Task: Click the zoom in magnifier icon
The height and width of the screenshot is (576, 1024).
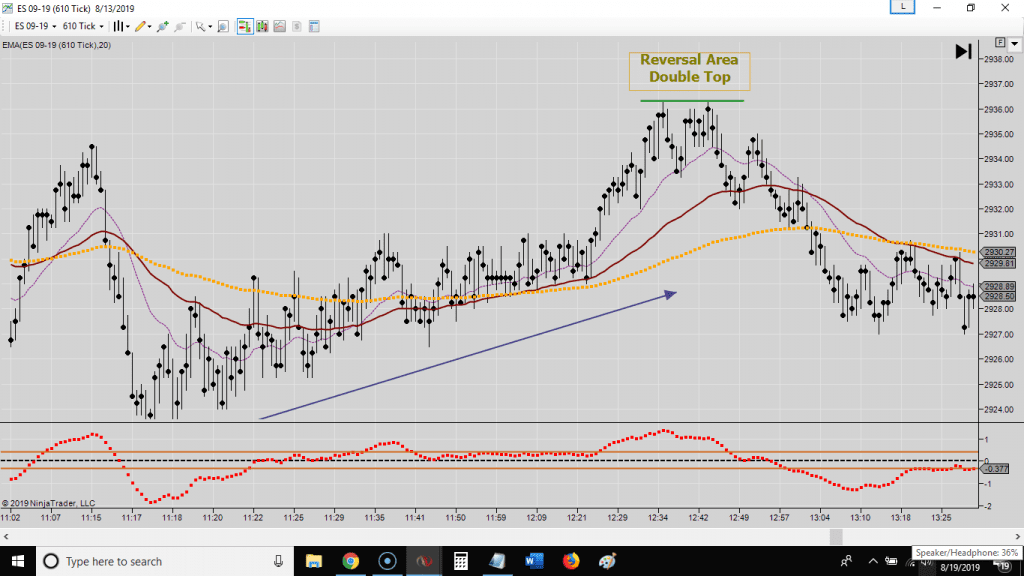Action: pos(163,26)
